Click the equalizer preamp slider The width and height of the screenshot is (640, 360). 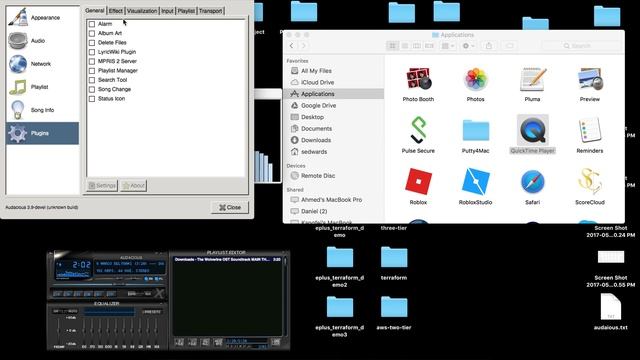59,330
